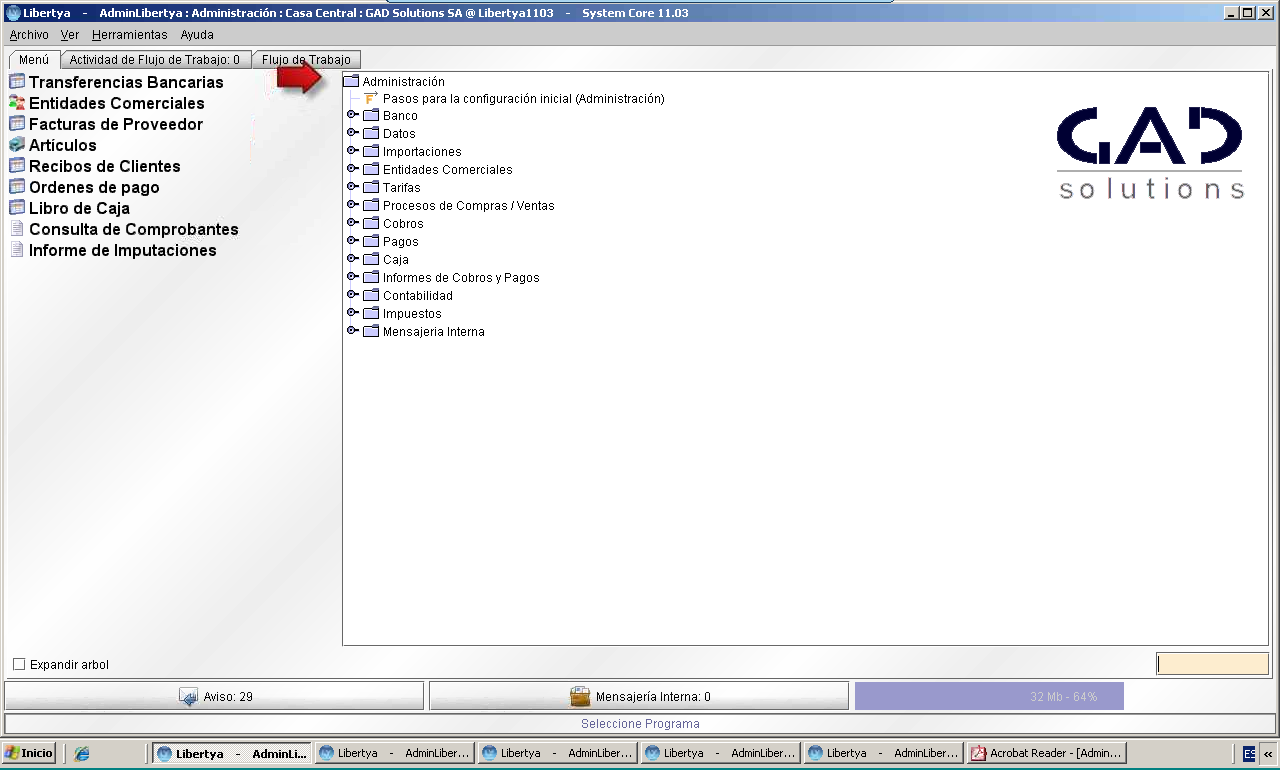Click the Pasos para la configuración inicial icon
This screenshot has height=770, width=1280.
[x=371, y=99]
